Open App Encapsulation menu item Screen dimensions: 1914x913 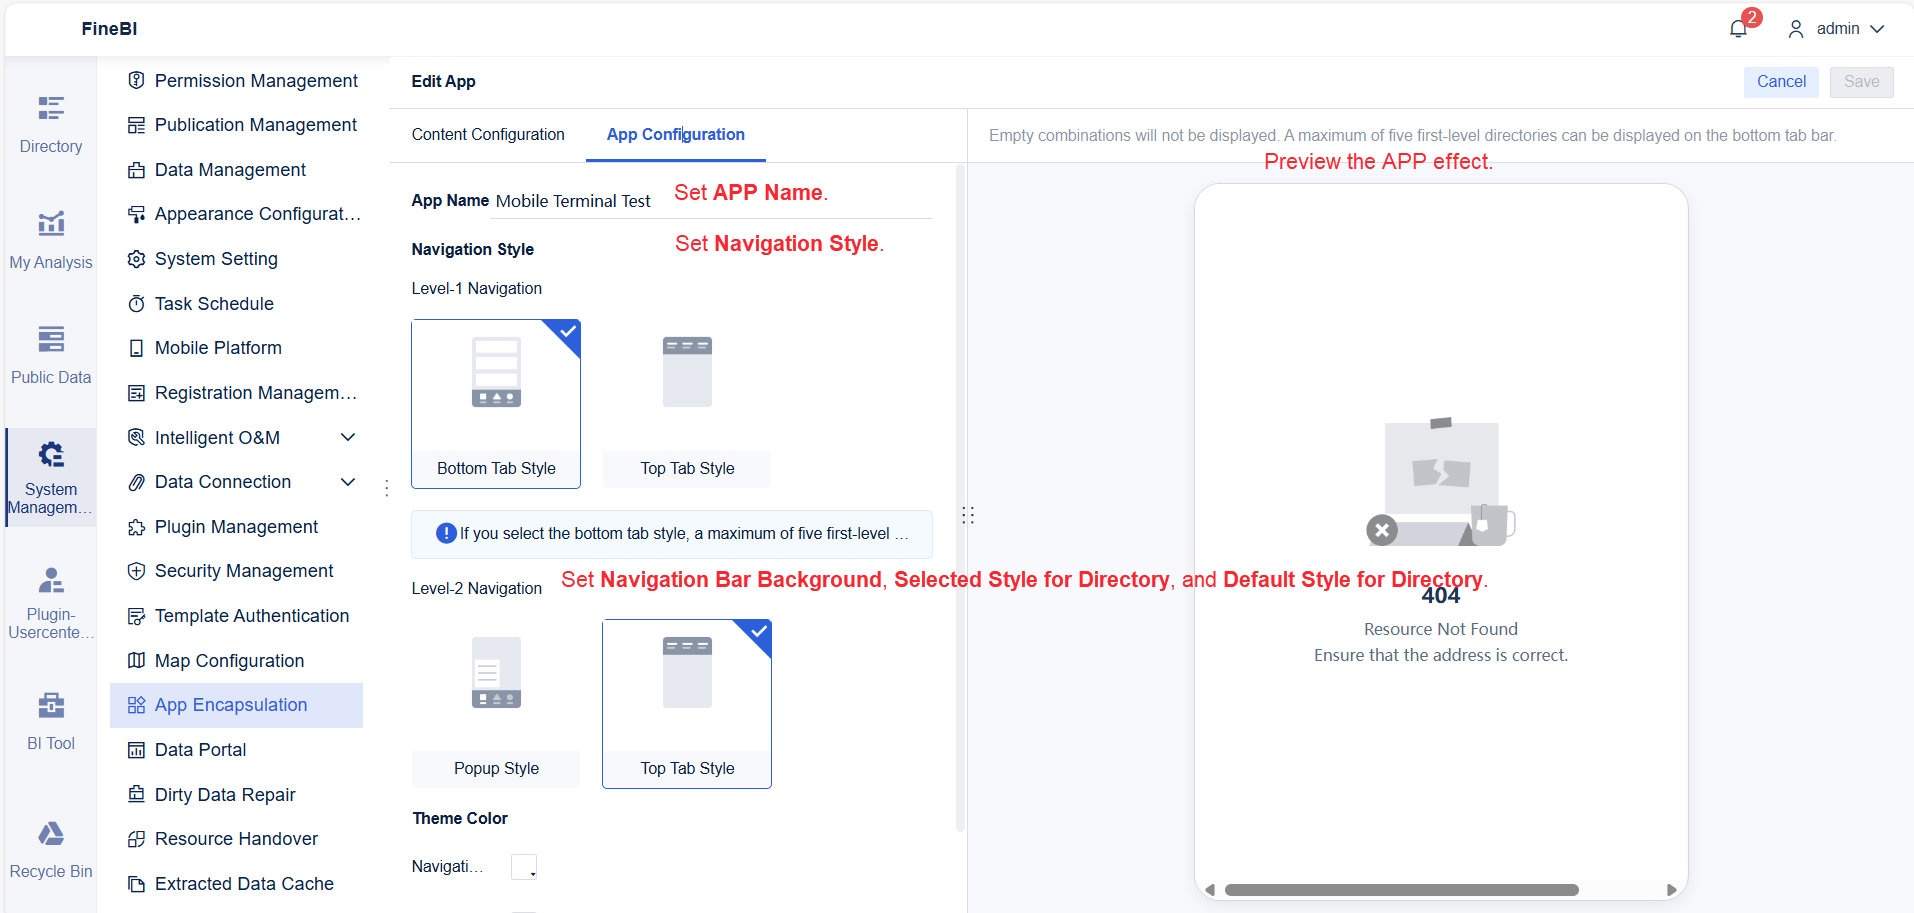236,705
